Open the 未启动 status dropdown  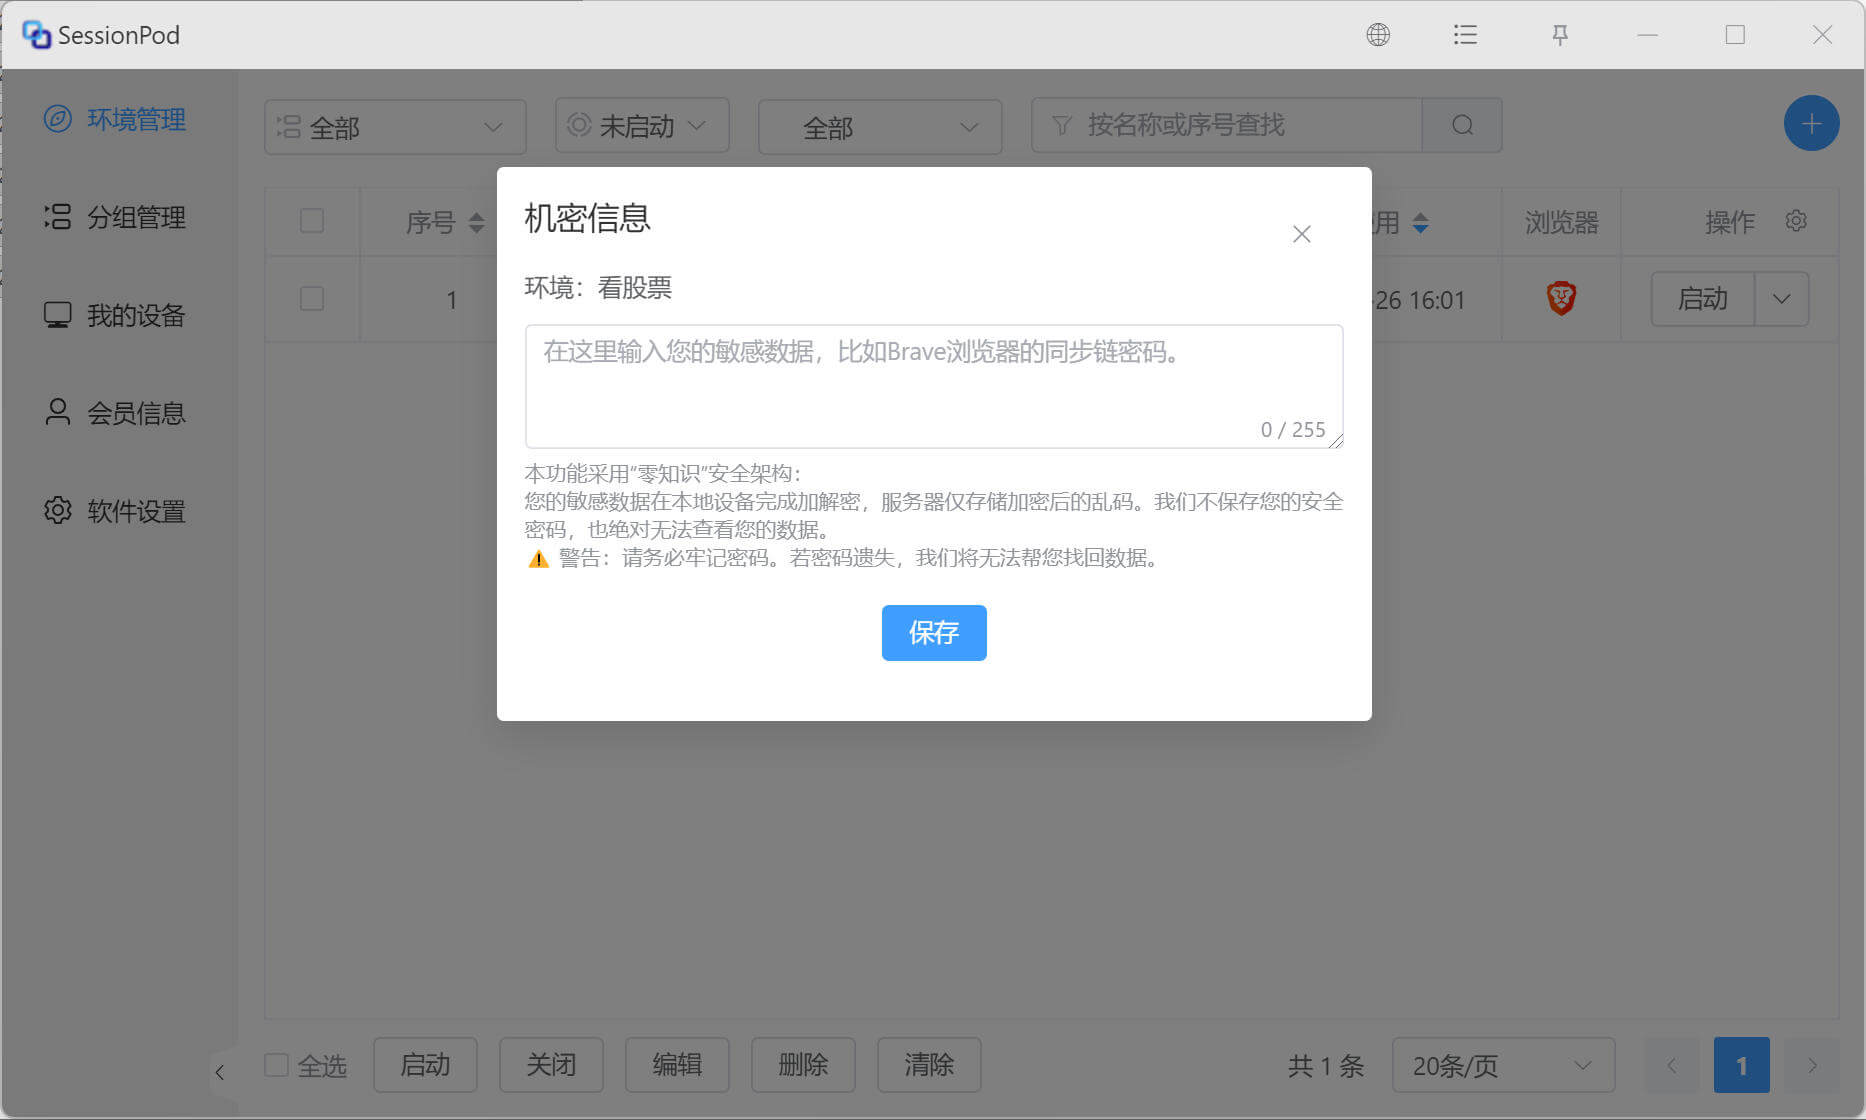642,125
